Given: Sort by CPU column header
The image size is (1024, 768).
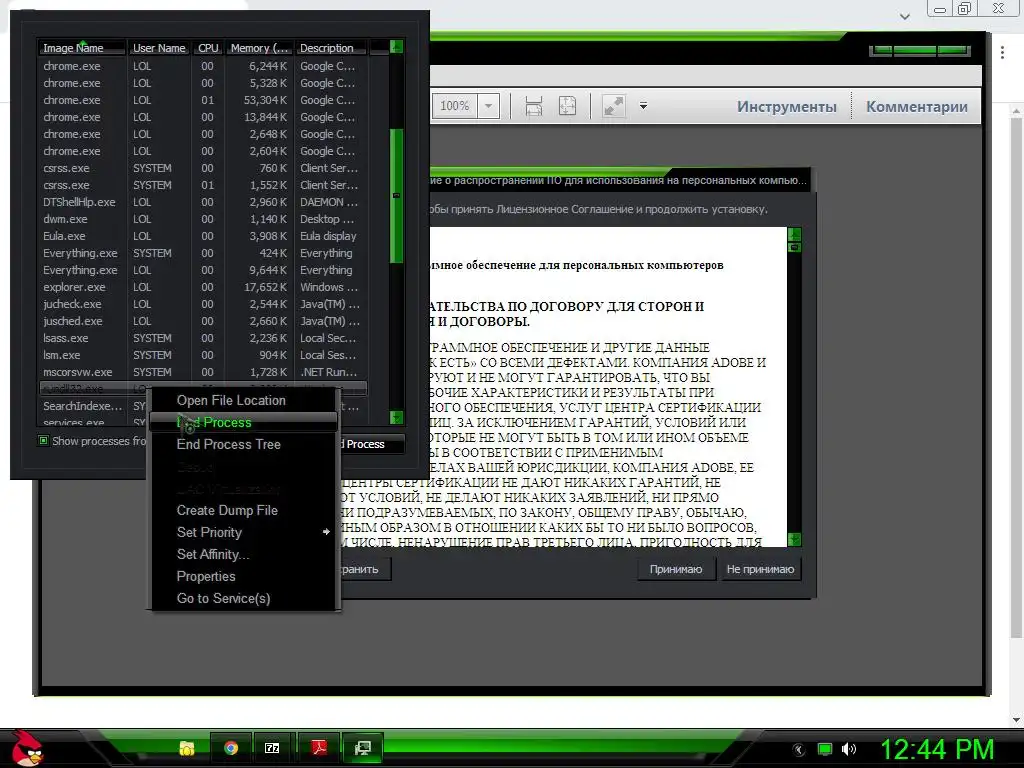Looking at the screenshot, I should click(208, 48).
